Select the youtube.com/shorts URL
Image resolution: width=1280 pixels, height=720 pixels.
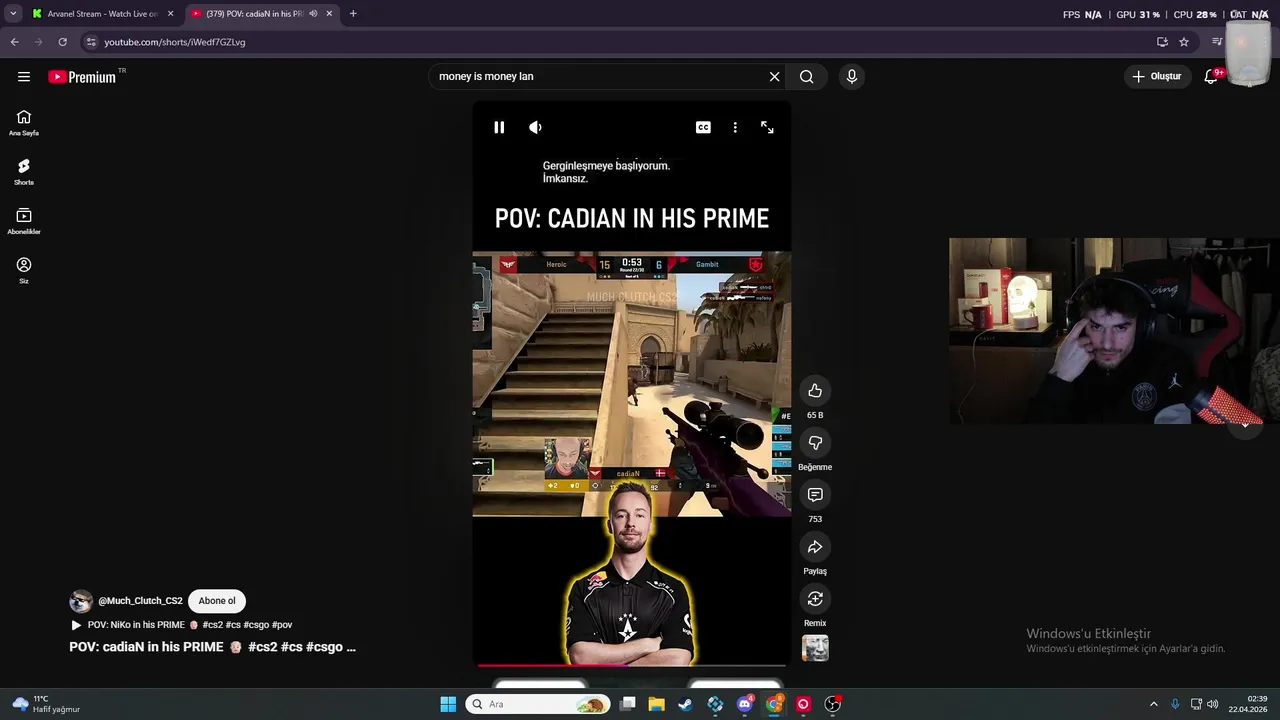pyautogui.click(x=175, y=42)
